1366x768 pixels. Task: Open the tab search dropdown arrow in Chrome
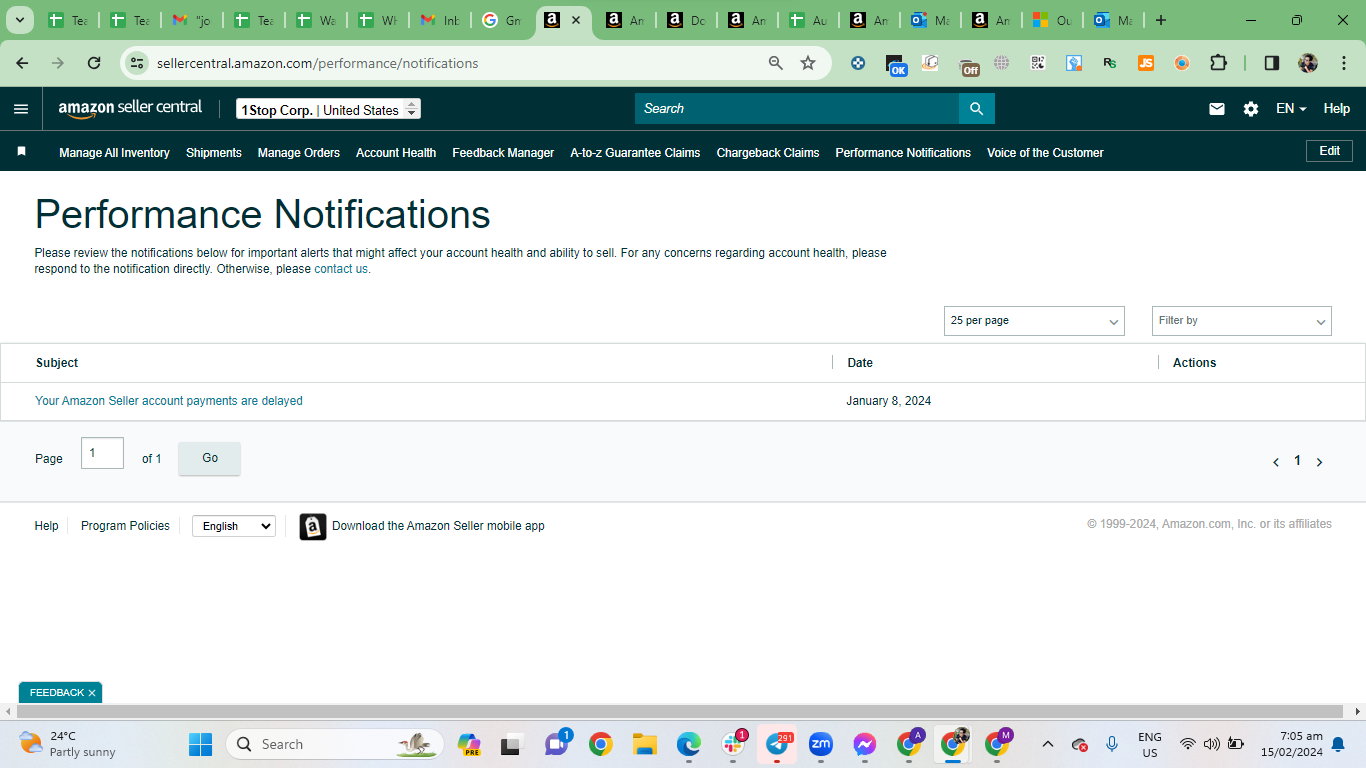tap(19, 20)
